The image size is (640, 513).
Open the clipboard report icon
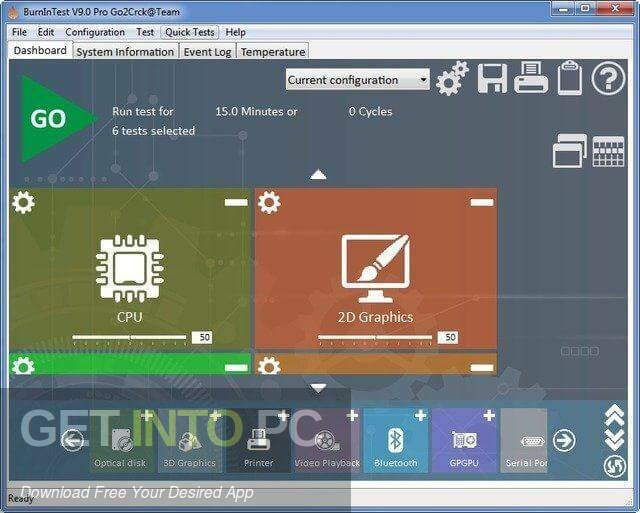click(569, 78)
